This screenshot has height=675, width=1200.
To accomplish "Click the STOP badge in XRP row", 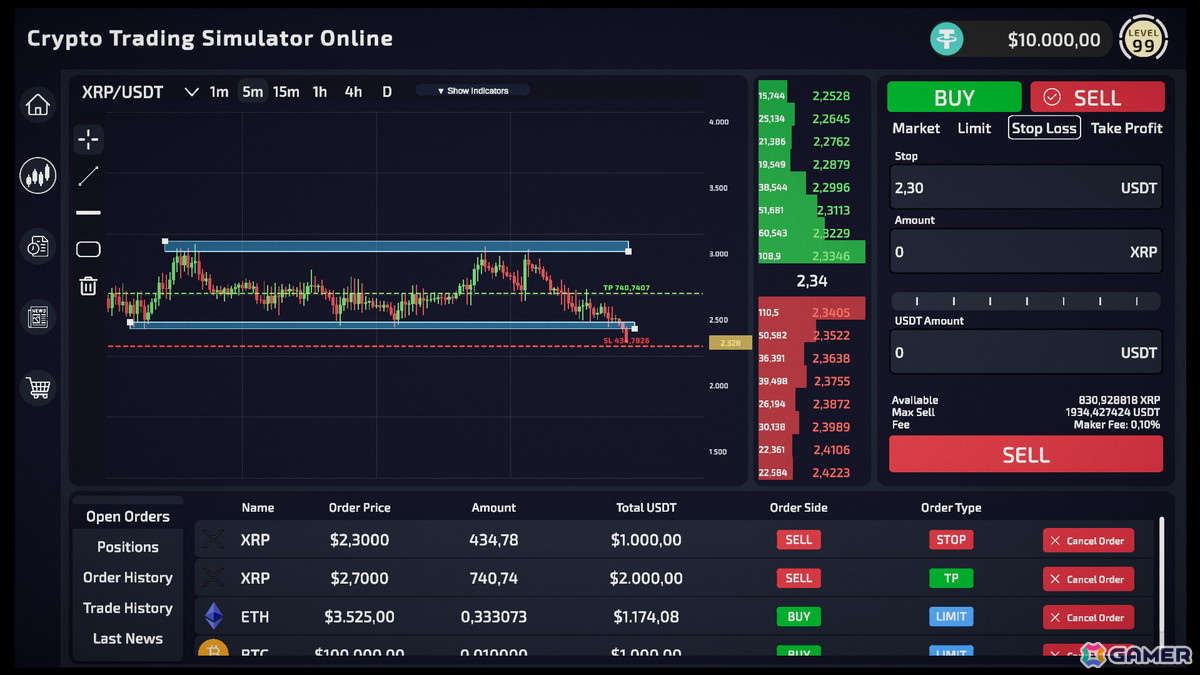I will 950,540.
